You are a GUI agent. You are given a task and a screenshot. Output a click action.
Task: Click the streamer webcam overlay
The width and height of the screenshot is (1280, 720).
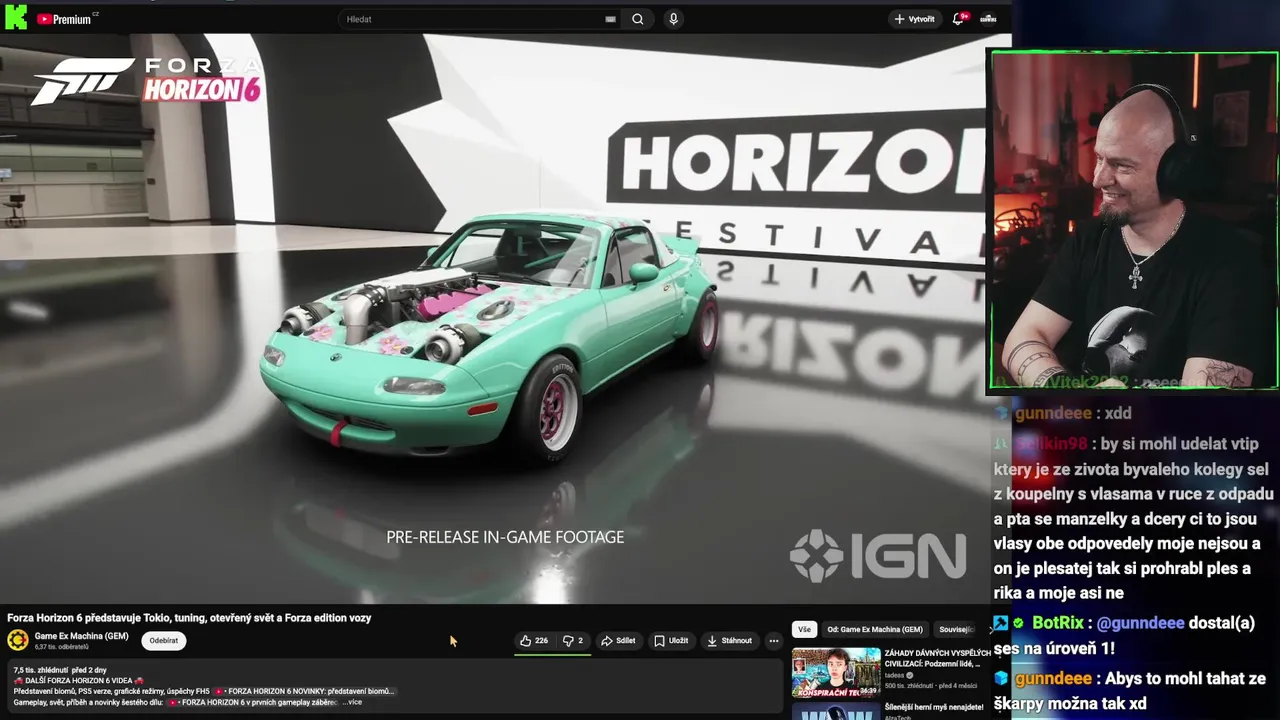click(1134, 220)
